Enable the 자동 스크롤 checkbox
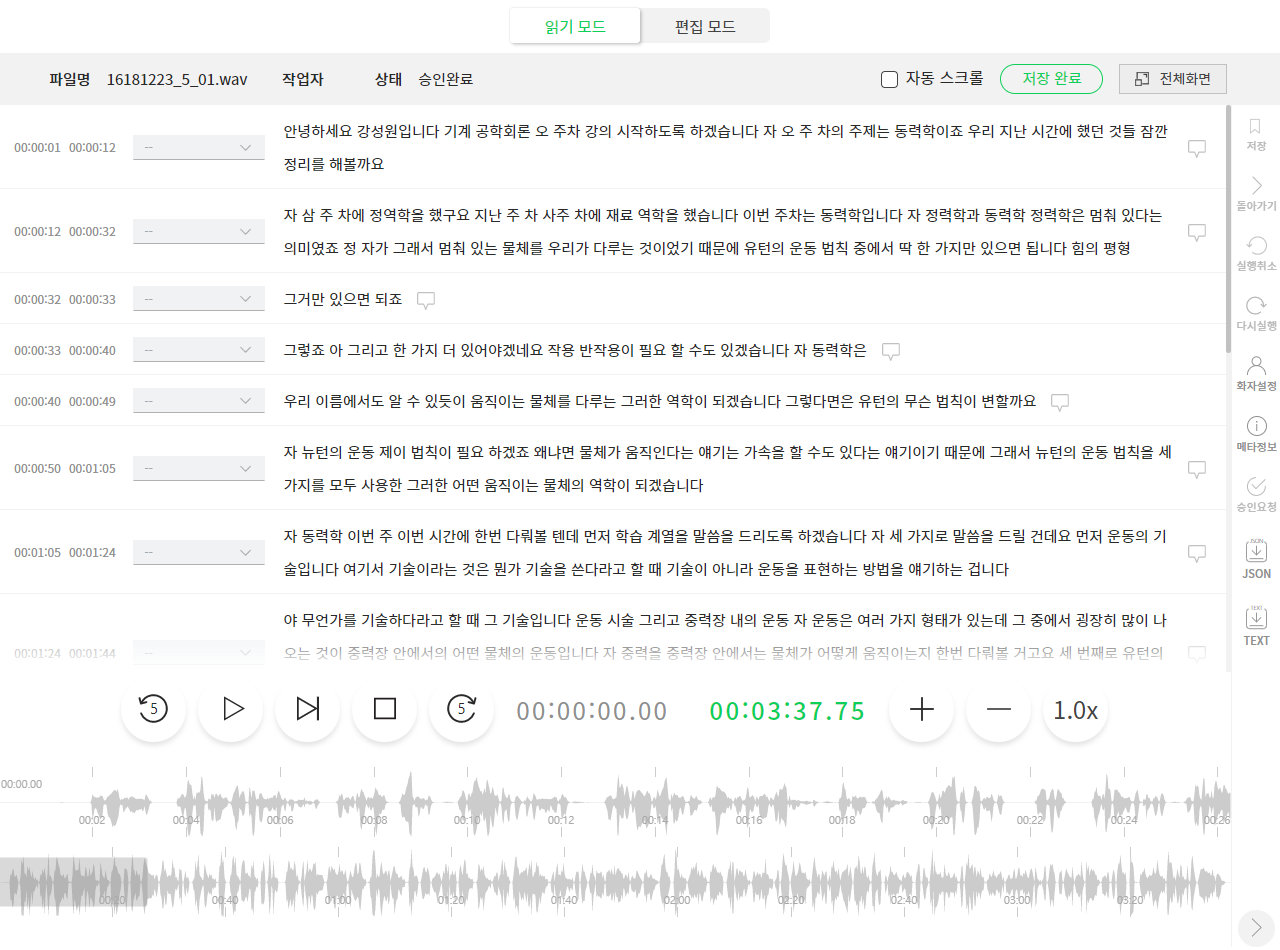Image resolution: width=1280 pixels, height=950 pixels. [889, 79]
